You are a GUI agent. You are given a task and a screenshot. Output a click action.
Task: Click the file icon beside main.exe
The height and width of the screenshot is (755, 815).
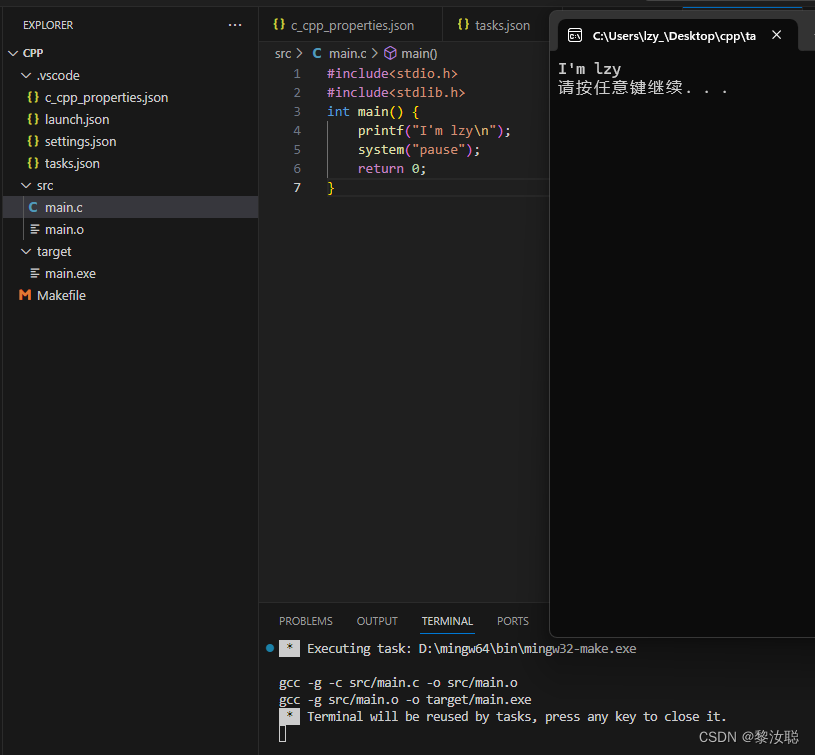[35, 273]
